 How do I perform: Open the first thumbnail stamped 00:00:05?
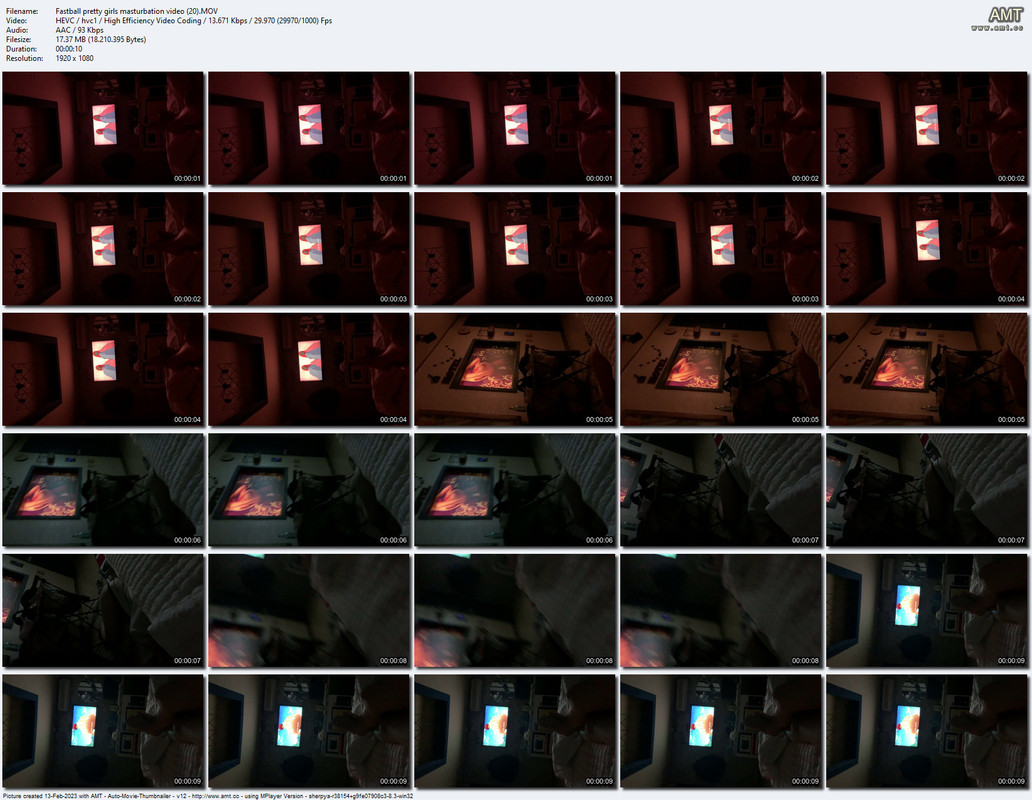[515, 369]
